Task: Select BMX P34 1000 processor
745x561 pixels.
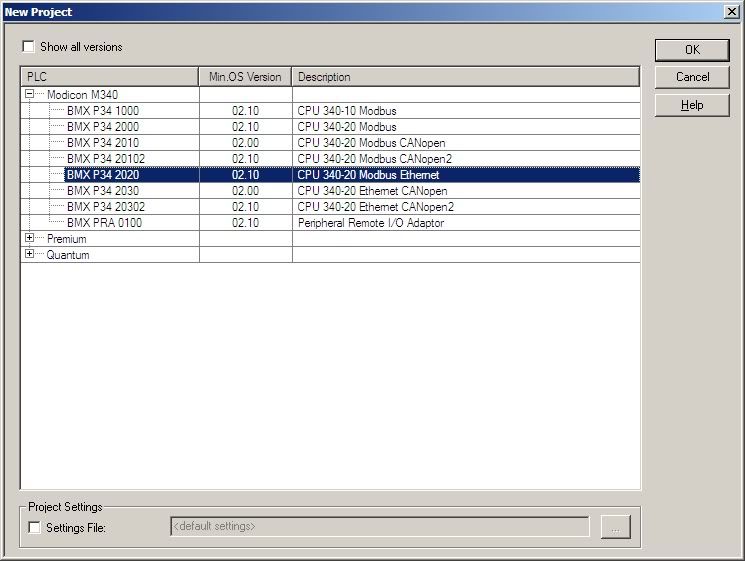Action: (103, 111)
